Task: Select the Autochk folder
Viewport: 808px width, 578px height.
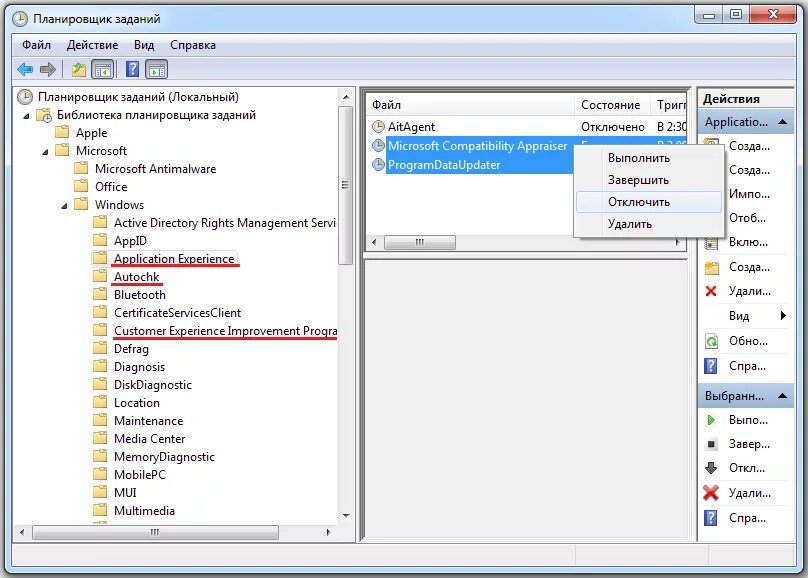Action: tap(137, 277)
